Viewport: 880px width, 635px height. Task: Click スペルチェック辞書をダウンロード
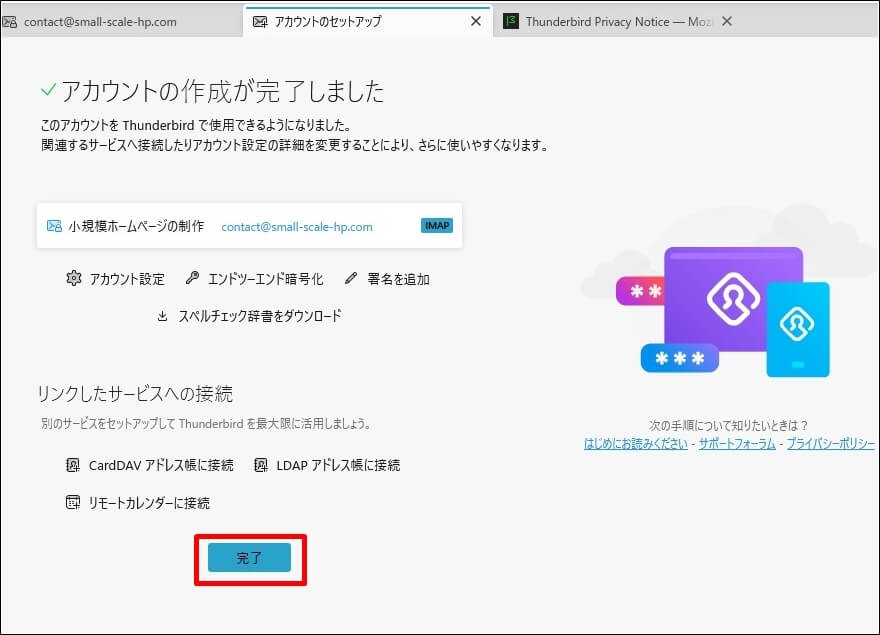[x=249, y=316]
